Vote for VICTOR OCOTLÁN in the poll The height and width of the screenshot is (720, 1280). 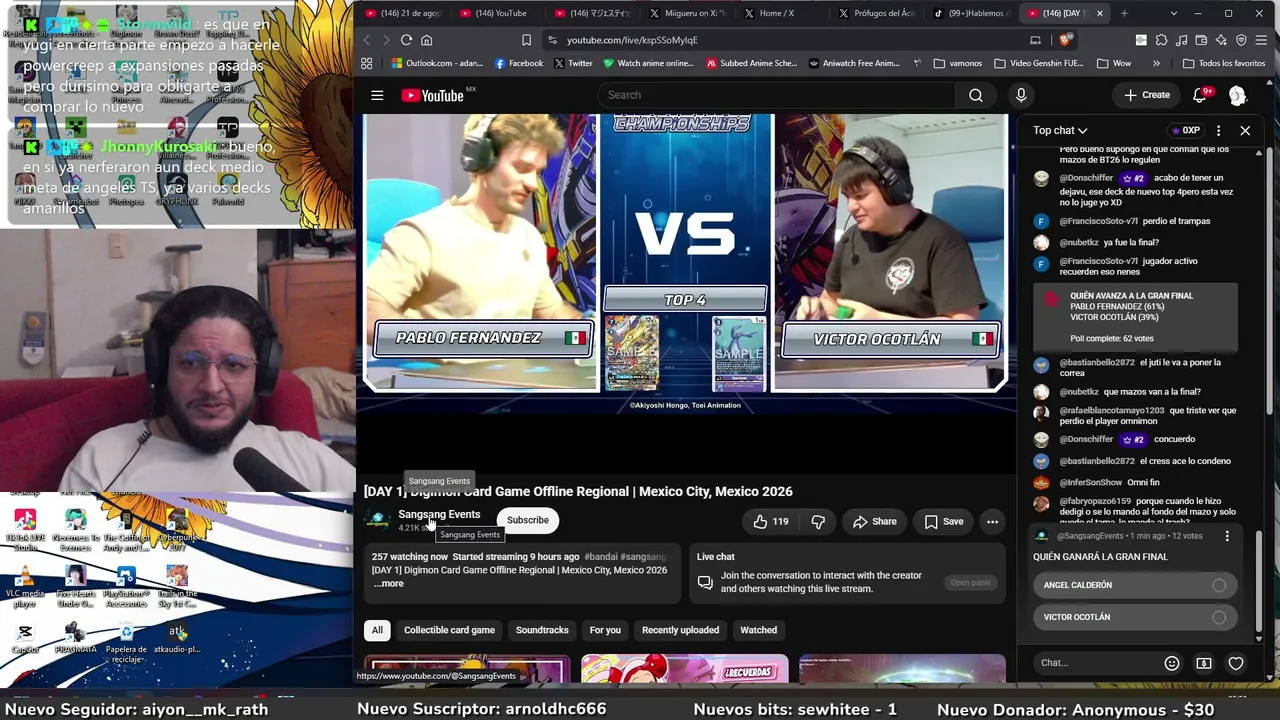pos(1134,617)
